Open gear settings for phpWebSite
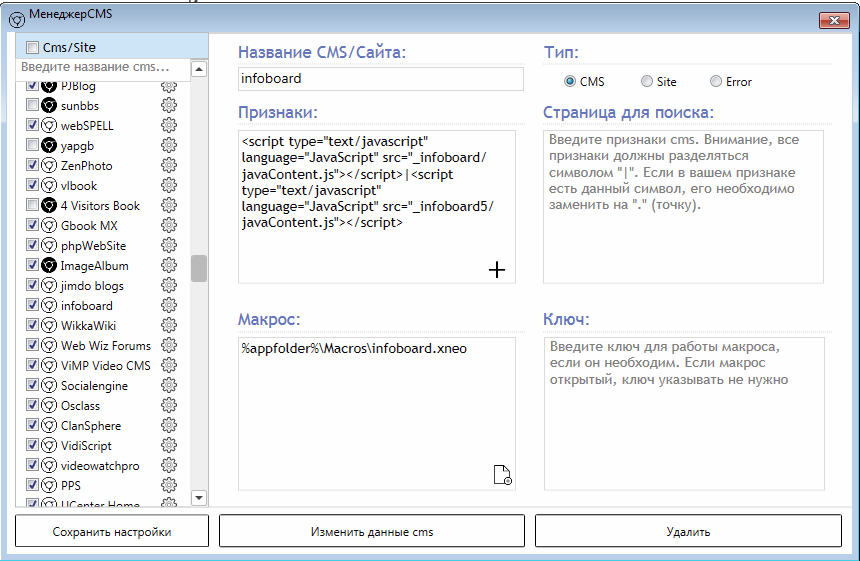The image size is (860, 561). point(169,245)
